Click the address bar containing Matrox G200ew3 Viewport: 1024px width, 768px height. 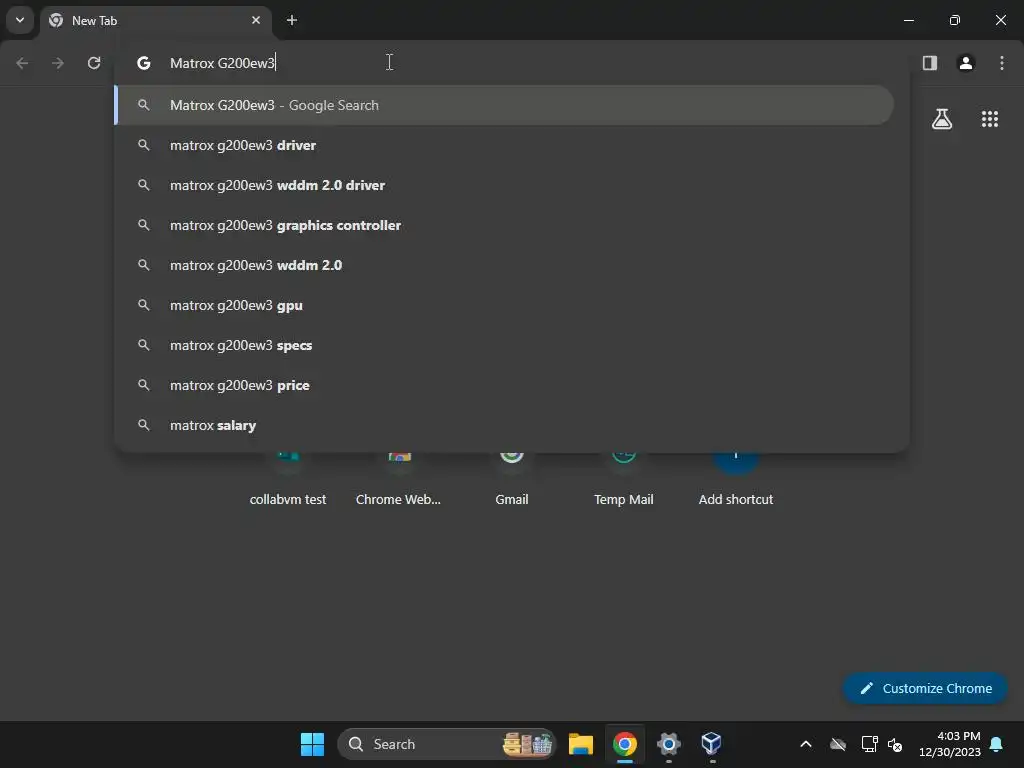tap(512, 63)
